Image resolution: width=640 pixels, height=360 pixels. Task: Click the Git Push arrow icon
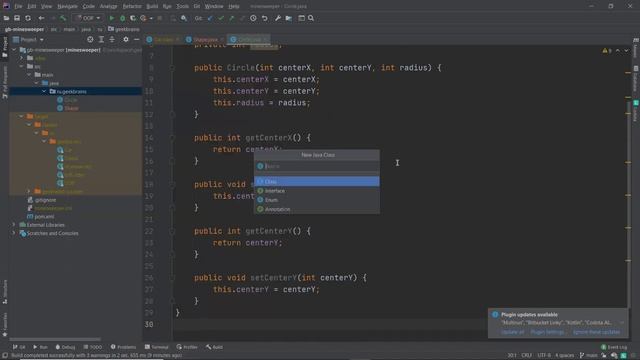click(x=231, y=18)
